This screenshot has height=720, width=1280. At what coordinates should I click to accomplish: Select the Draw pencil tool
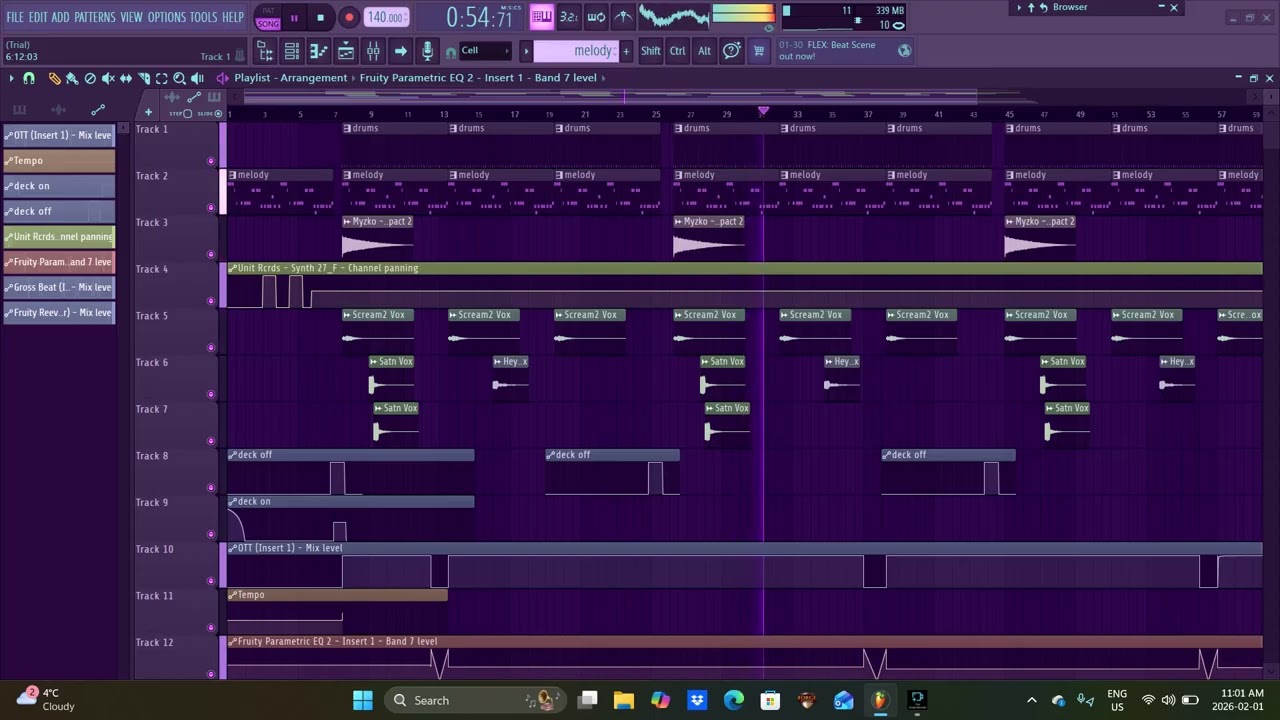pos(54,78)
